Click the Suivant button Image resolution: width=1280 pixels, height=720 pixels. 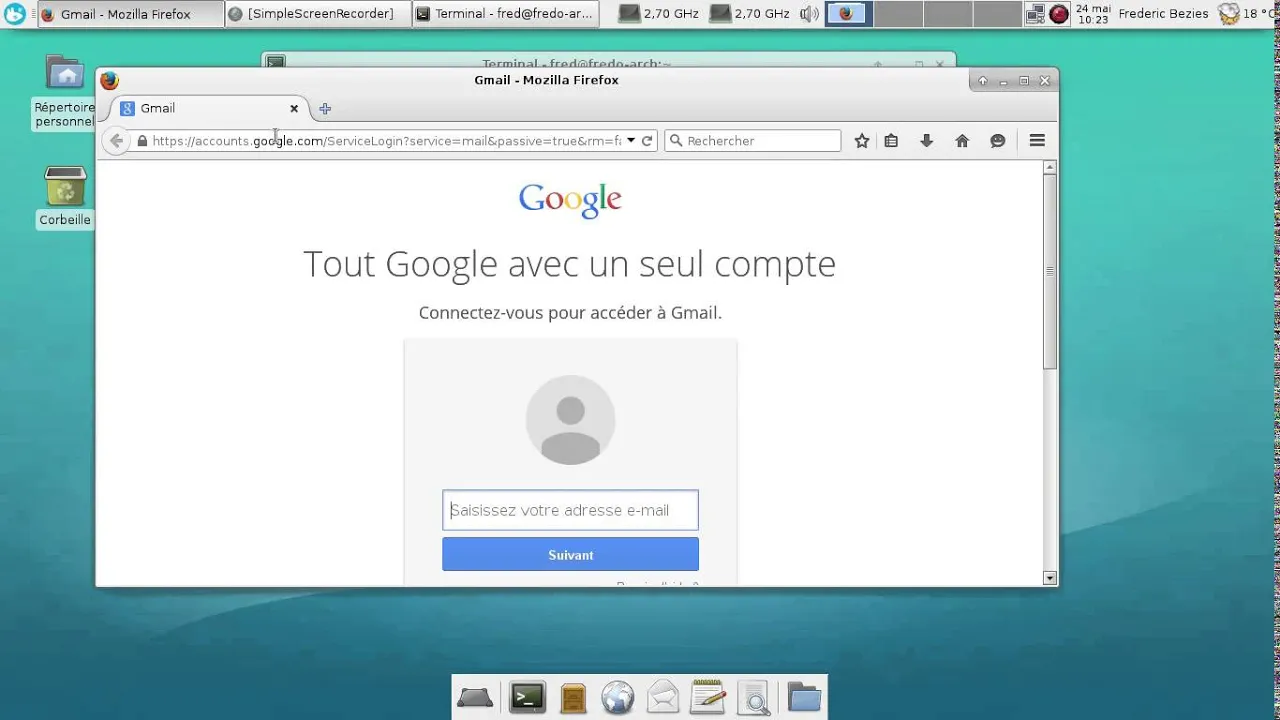point(570,554)
